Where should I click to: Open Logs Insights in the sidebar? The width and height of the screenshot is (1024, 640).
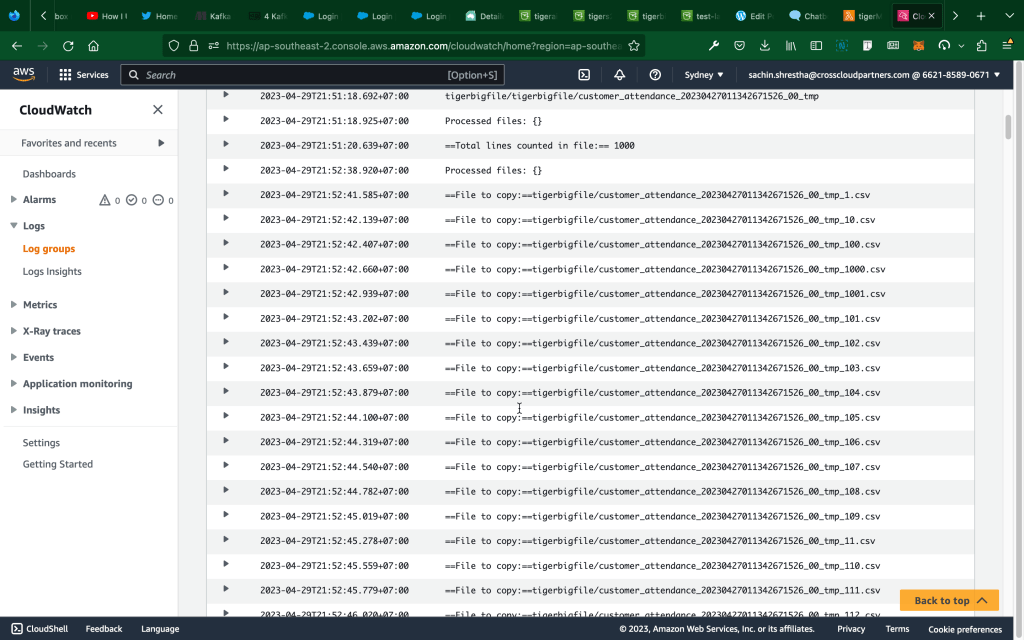pyautogui.click(x=52, y=272)
